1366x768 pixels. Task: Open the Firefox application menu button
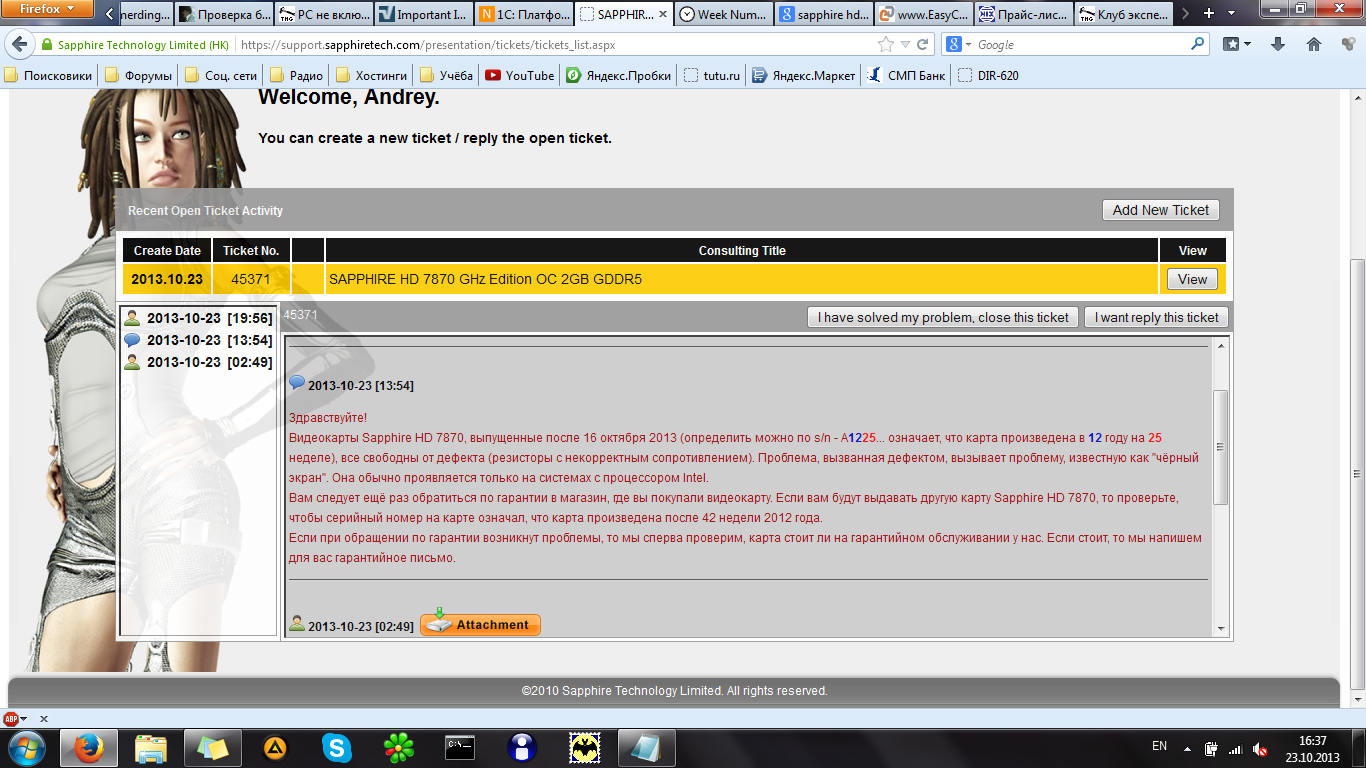pyautogui.click(x=48, y=9)
